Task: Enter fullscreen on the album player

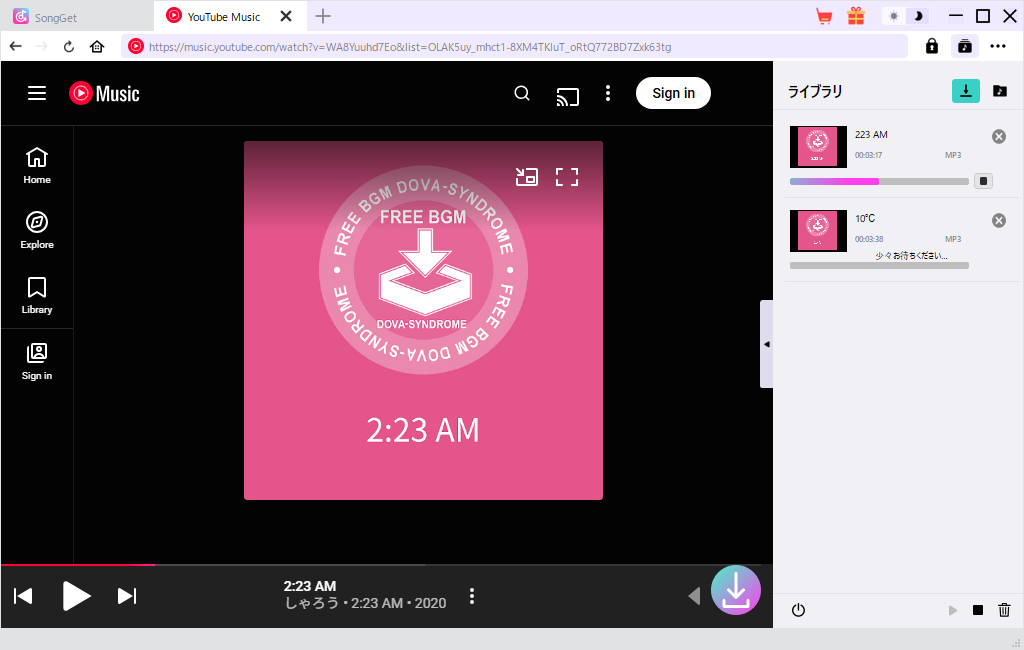Action: coord(567,177)
